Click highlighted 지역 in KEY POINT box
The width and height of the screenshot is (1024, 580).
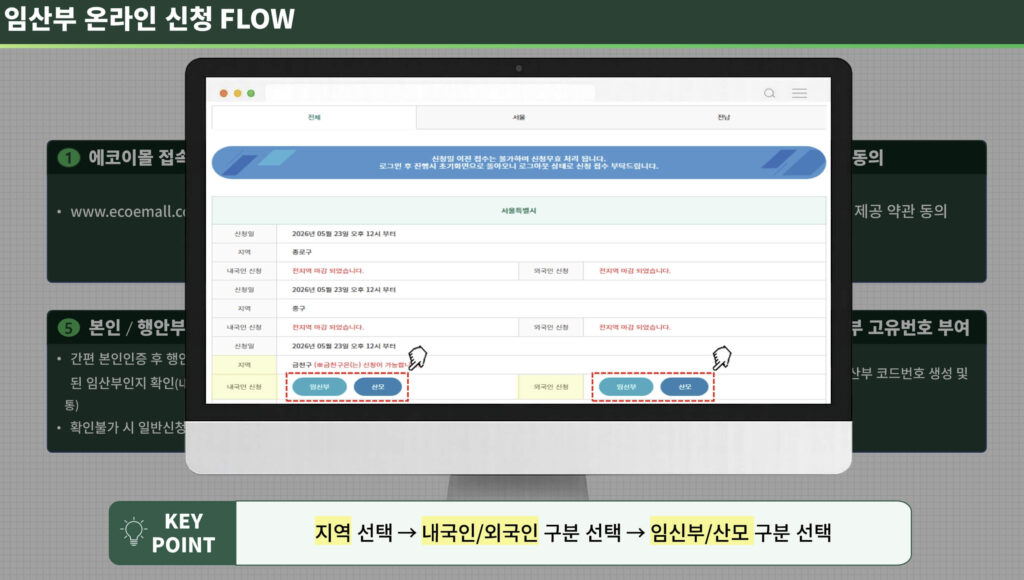point(333,532)
